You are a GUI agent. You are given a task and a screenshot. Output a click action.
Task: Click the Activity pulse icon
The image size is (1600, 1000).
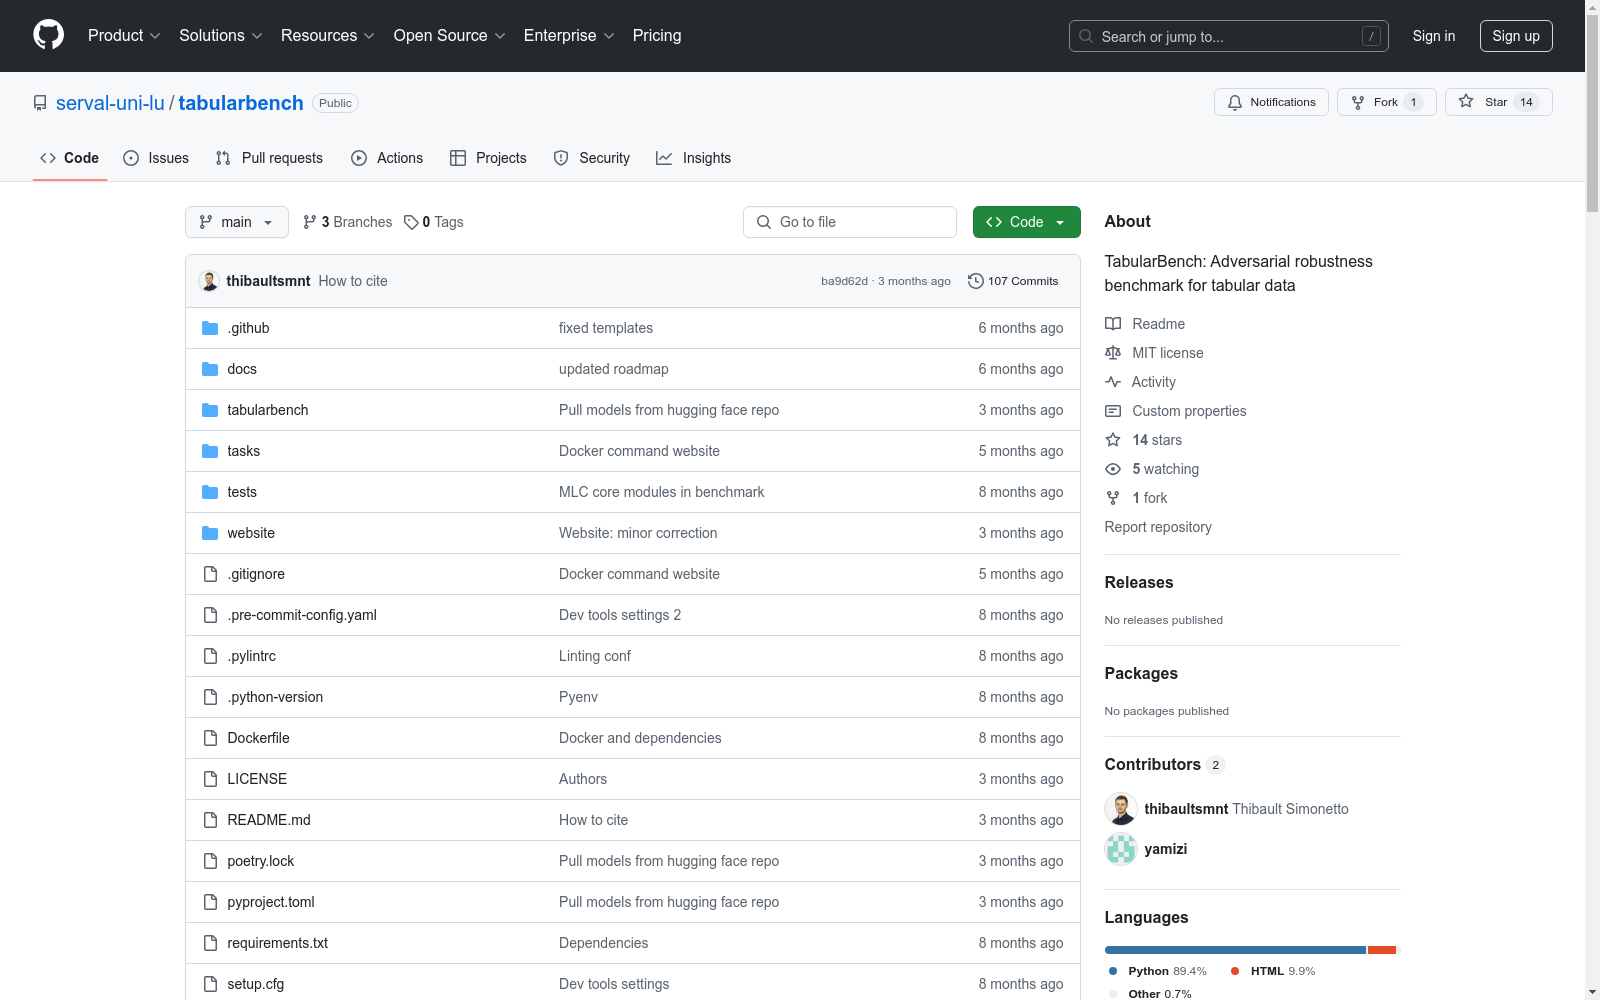(x=1113, y=382)
